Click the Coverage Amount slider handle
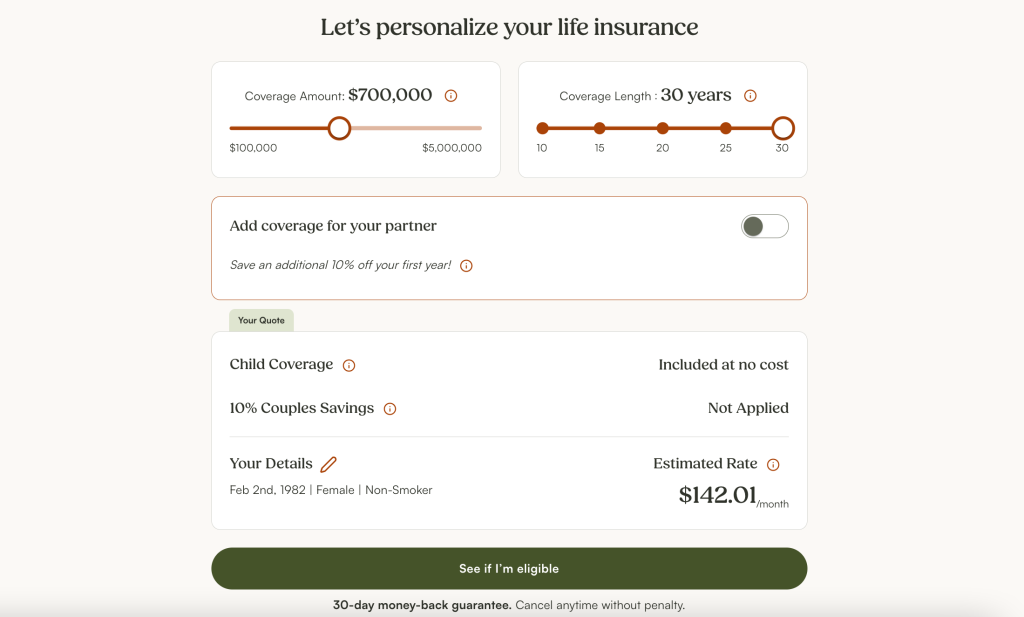Image resolution: width=1024 pixels, height=617 pixels. tap(340, 128)
